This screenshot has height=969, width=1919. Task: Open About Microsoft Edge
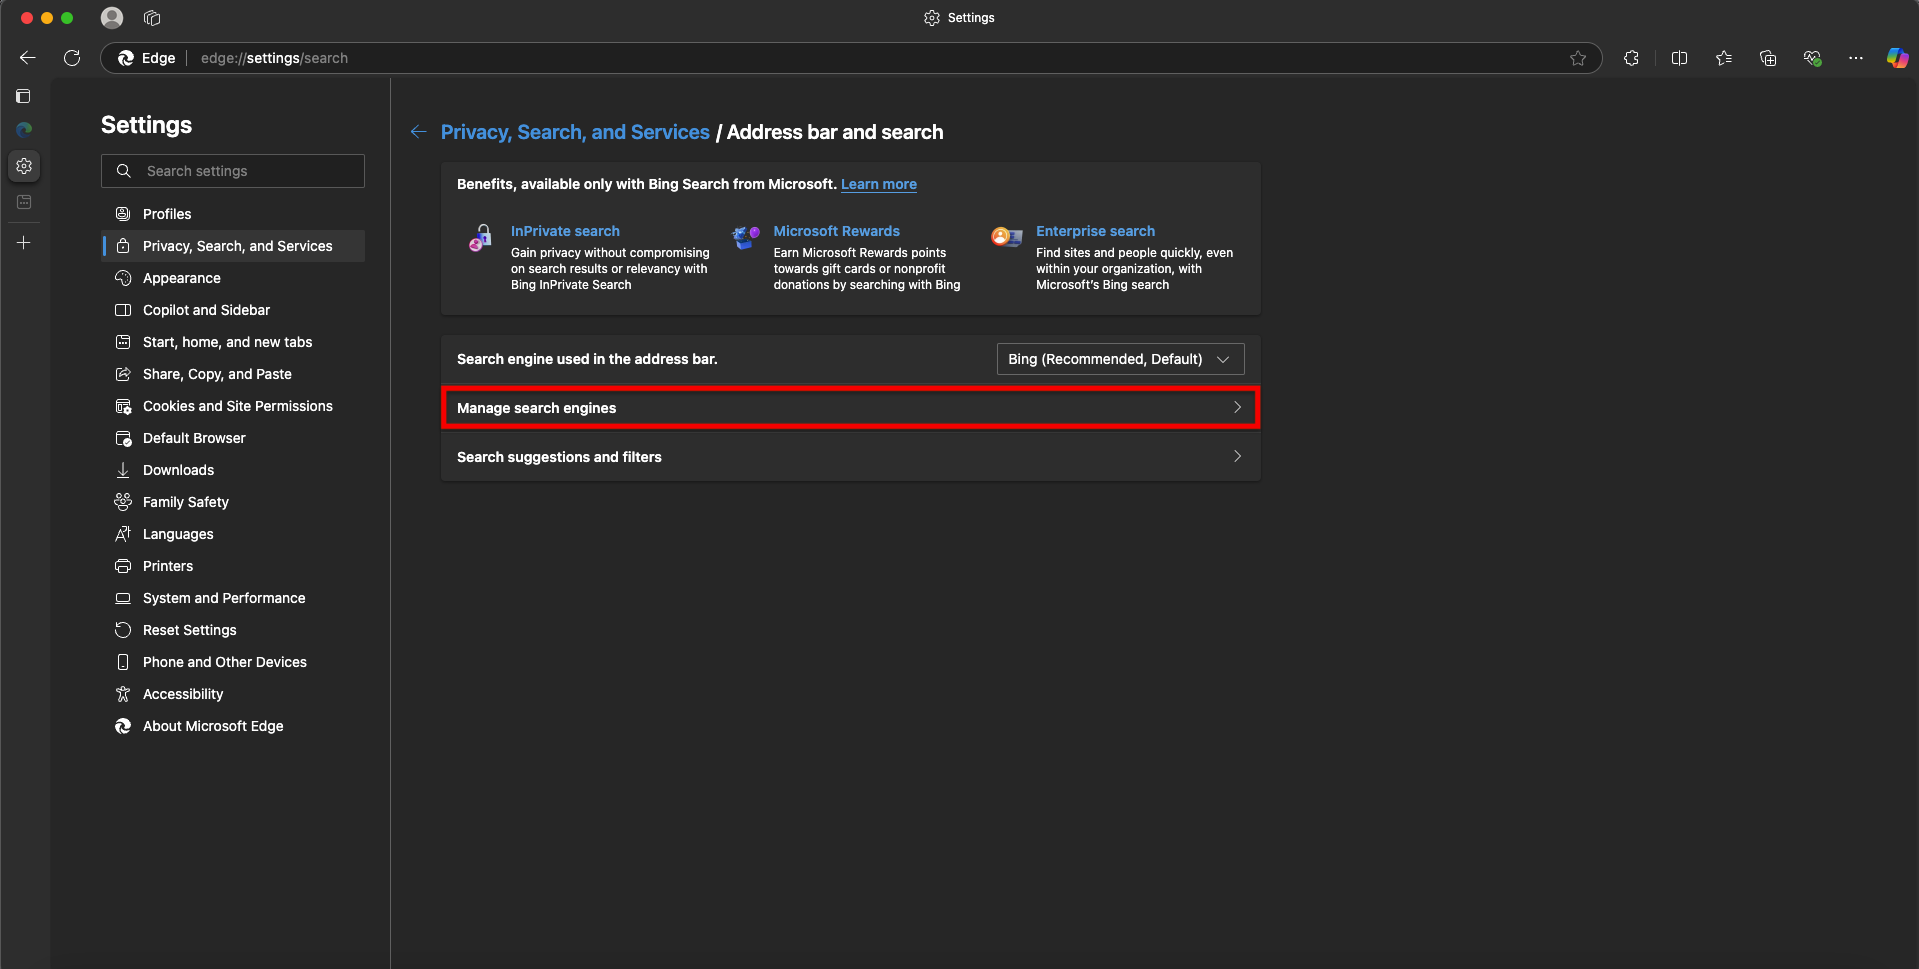point(233,726)
